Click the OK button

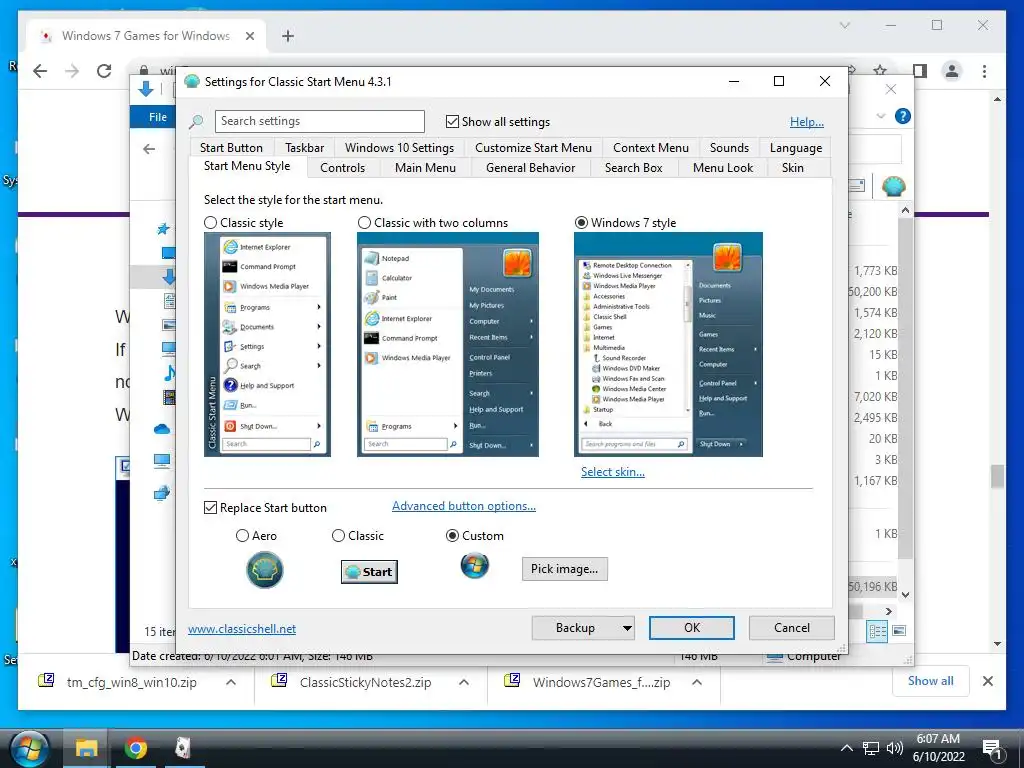click(x=692, y=628)
